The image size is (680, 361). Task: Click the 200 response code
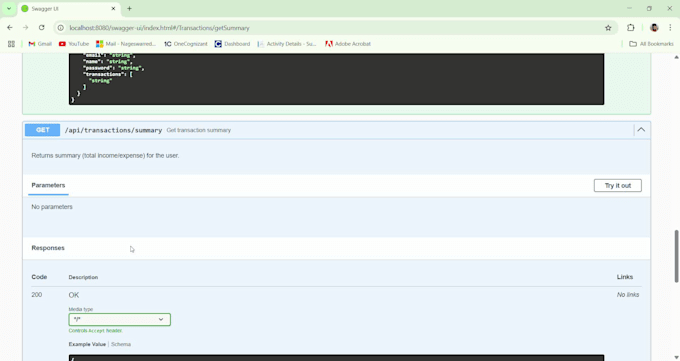(x=37, y=295)
